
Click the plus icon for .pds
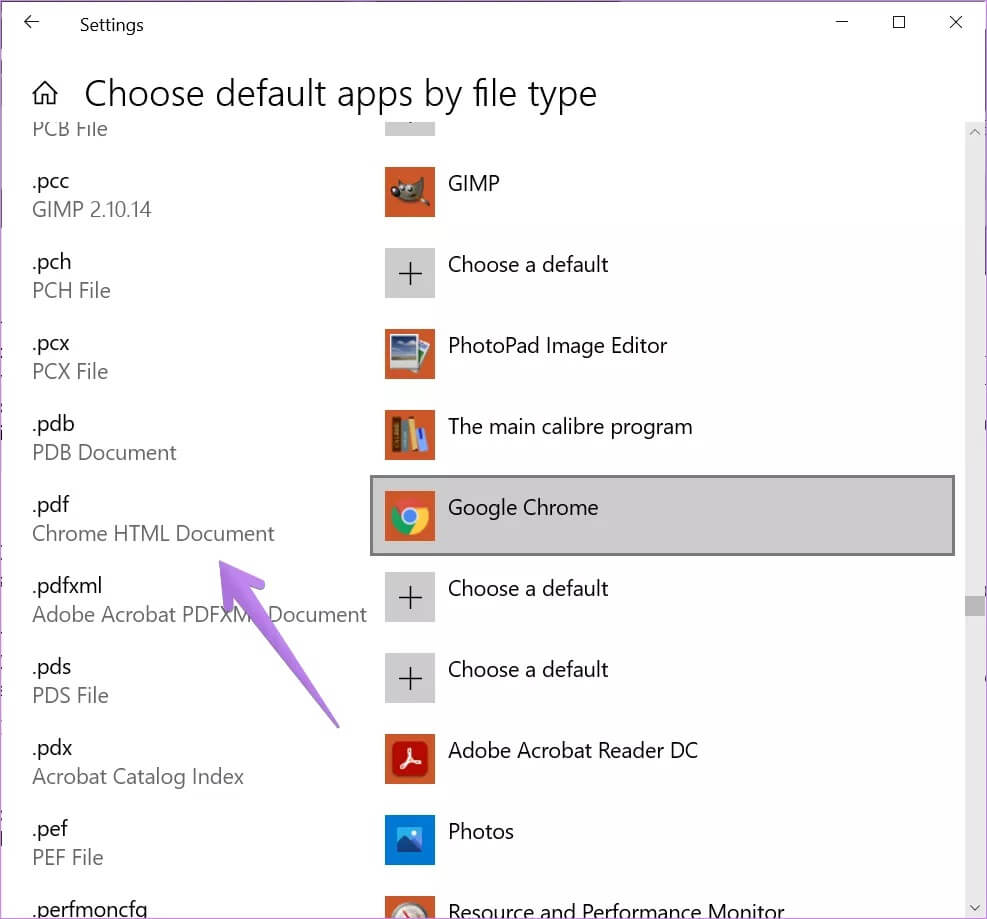point(410,678)
